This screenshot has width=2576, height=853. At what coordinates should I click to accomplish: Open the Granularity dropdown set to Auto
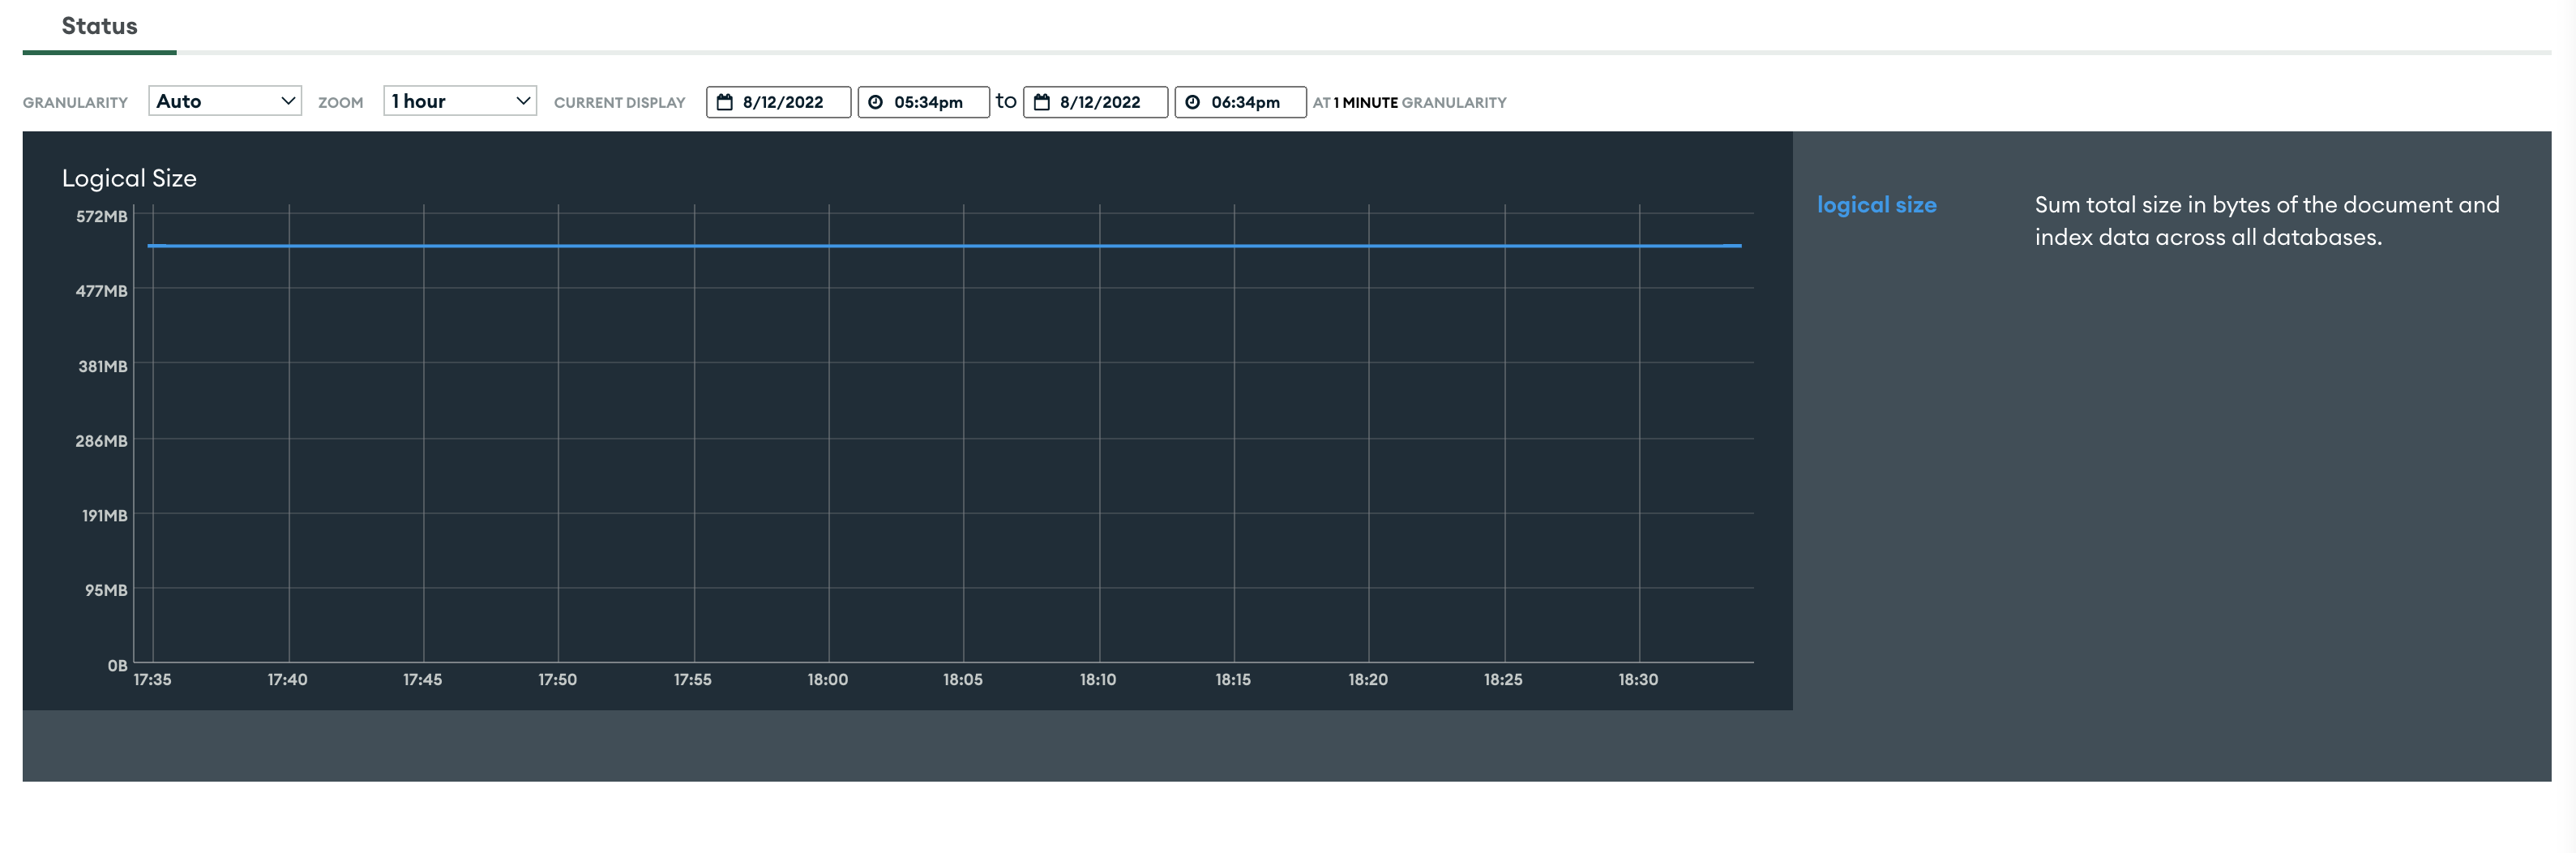pos(225,101)
